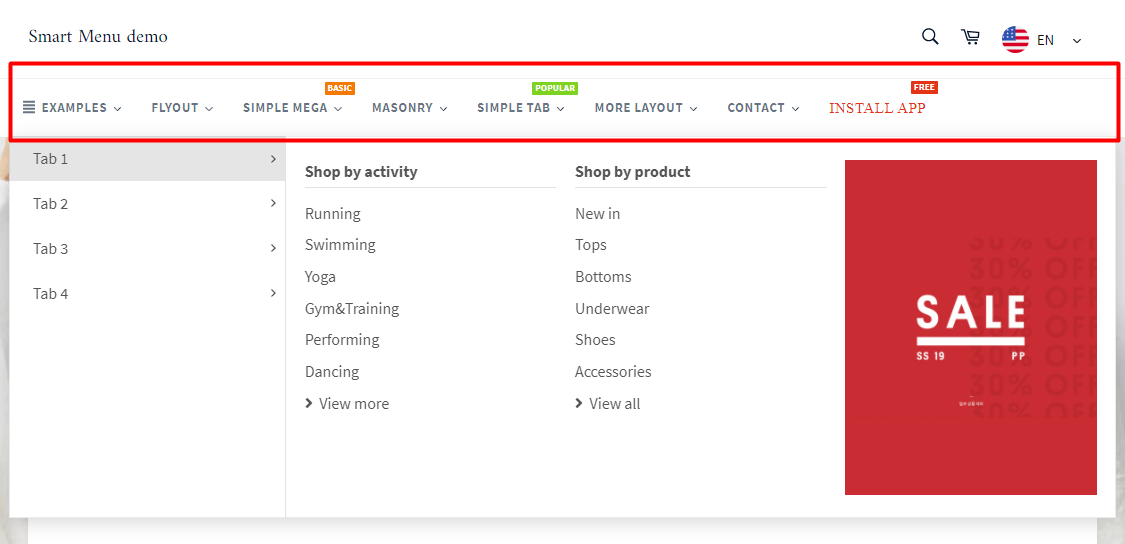The height and width of the screenshot is (544, 1125).
Task: Open the Simple Mega dropdown menu
Action: pos(292,108)
